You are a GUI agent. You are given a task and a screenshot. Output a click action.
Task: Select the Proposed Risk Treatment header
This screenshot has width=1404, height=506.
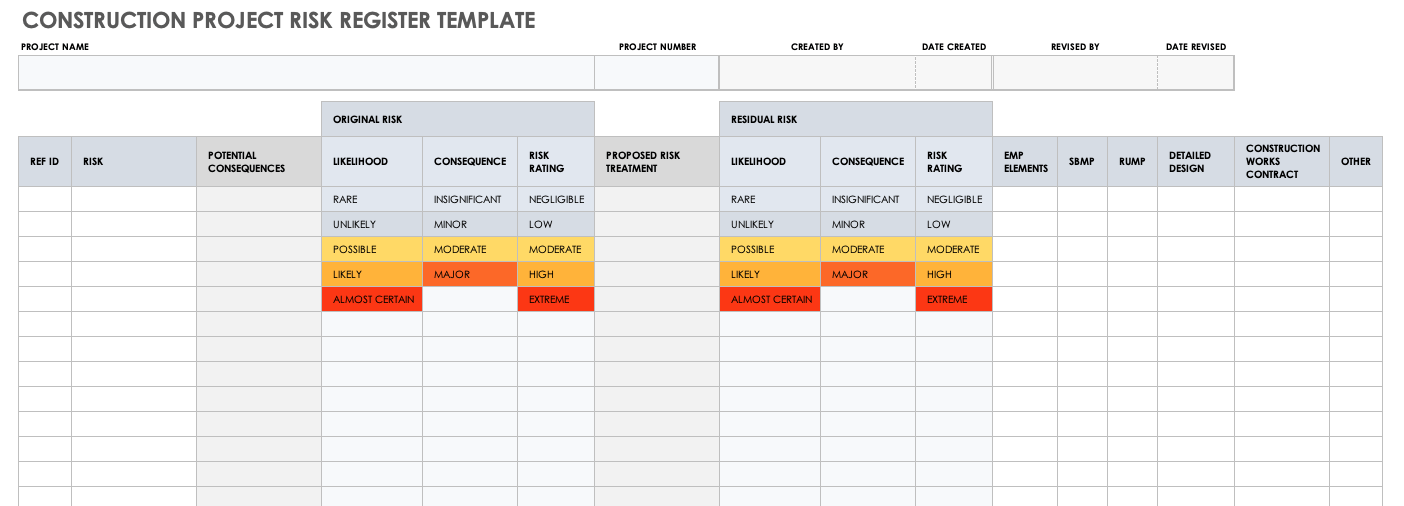click(x=656, y=161)
